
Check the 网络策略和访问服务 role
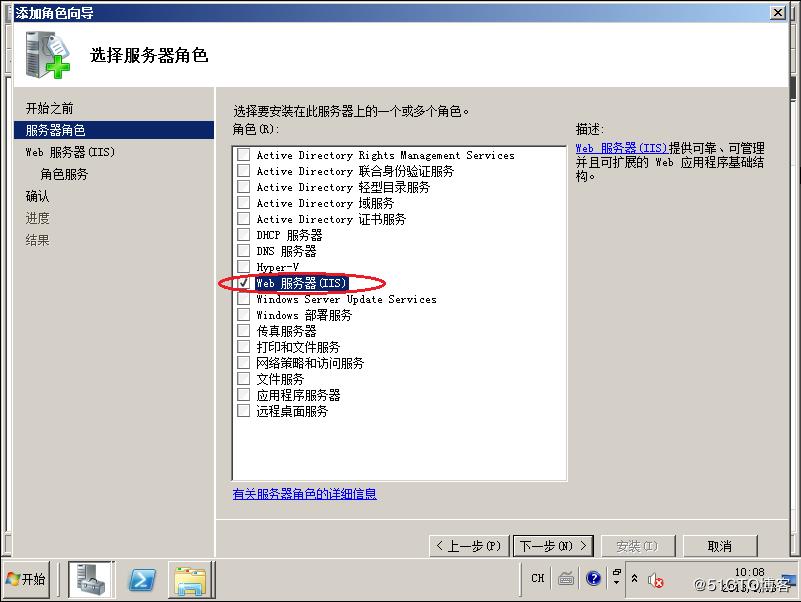tap(244, 362)
